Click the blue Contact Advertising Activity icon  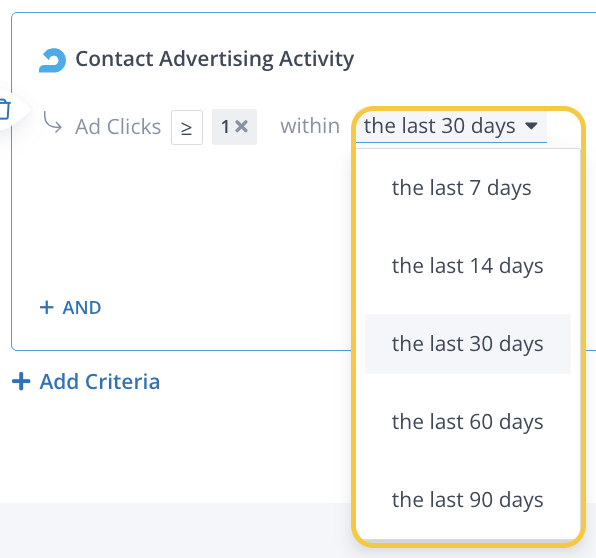pyautogui.click(x=52, y=60)
